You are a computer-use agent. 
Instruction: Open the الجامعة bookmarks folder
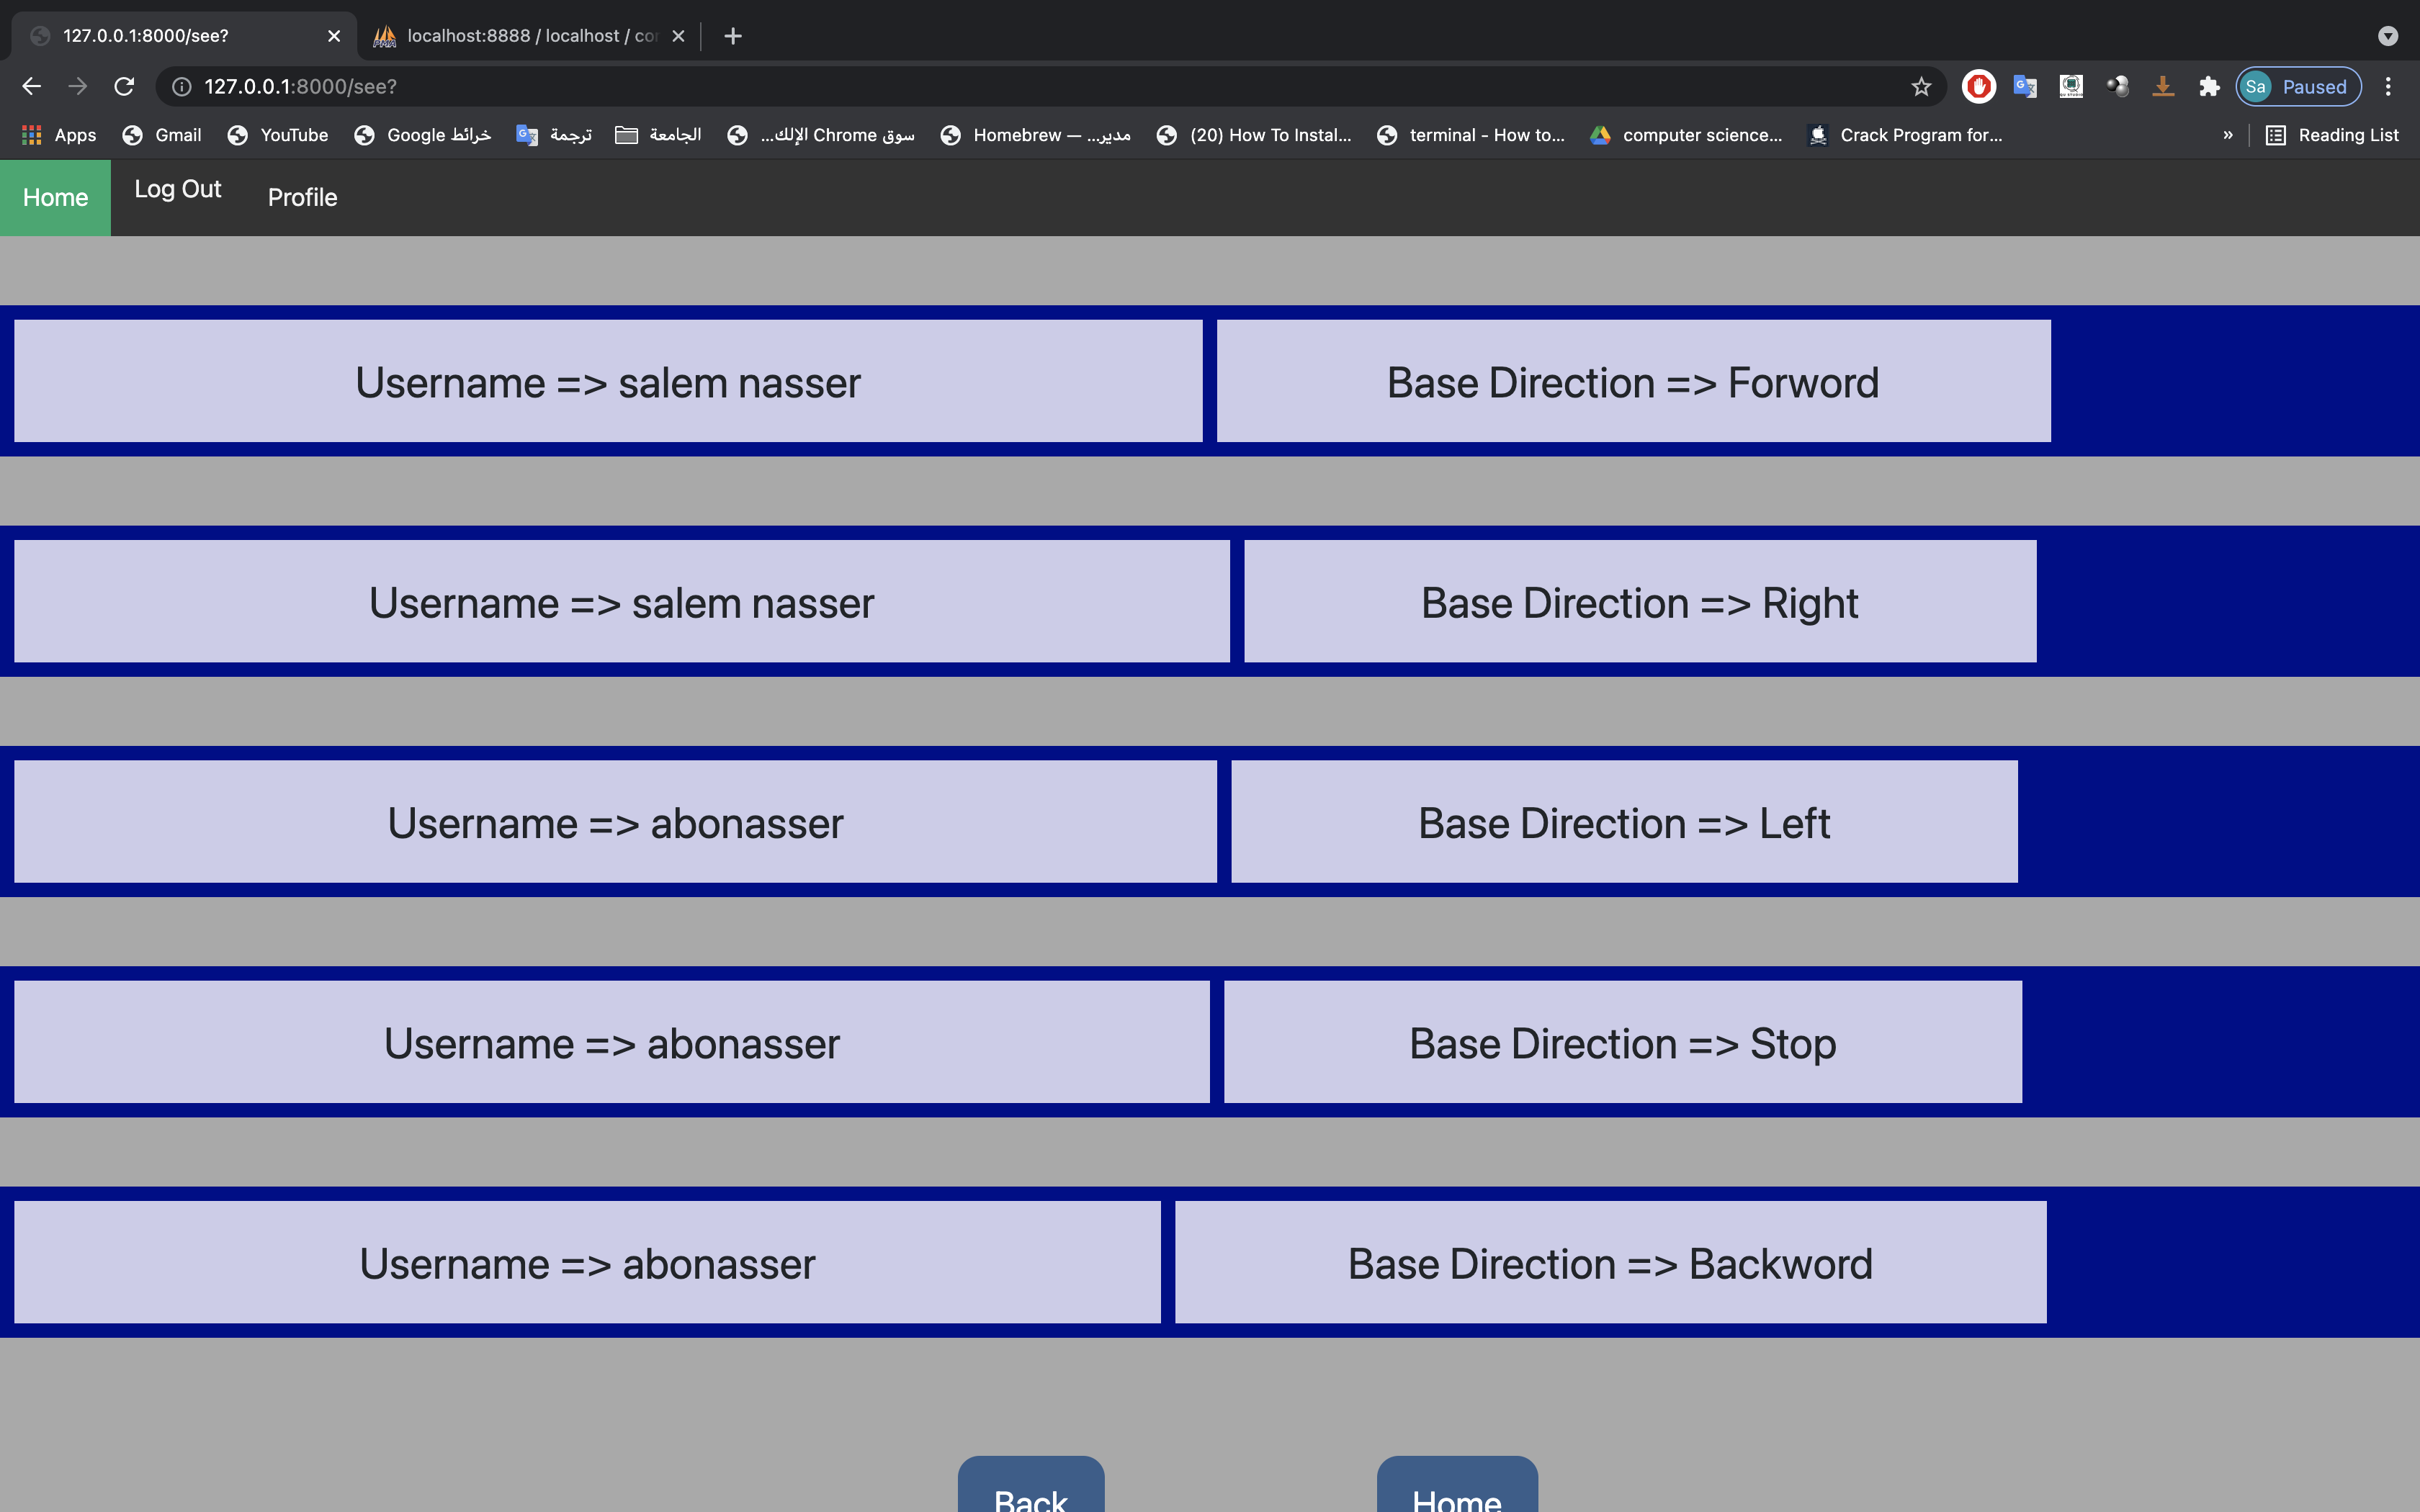[x=658, y=135]
